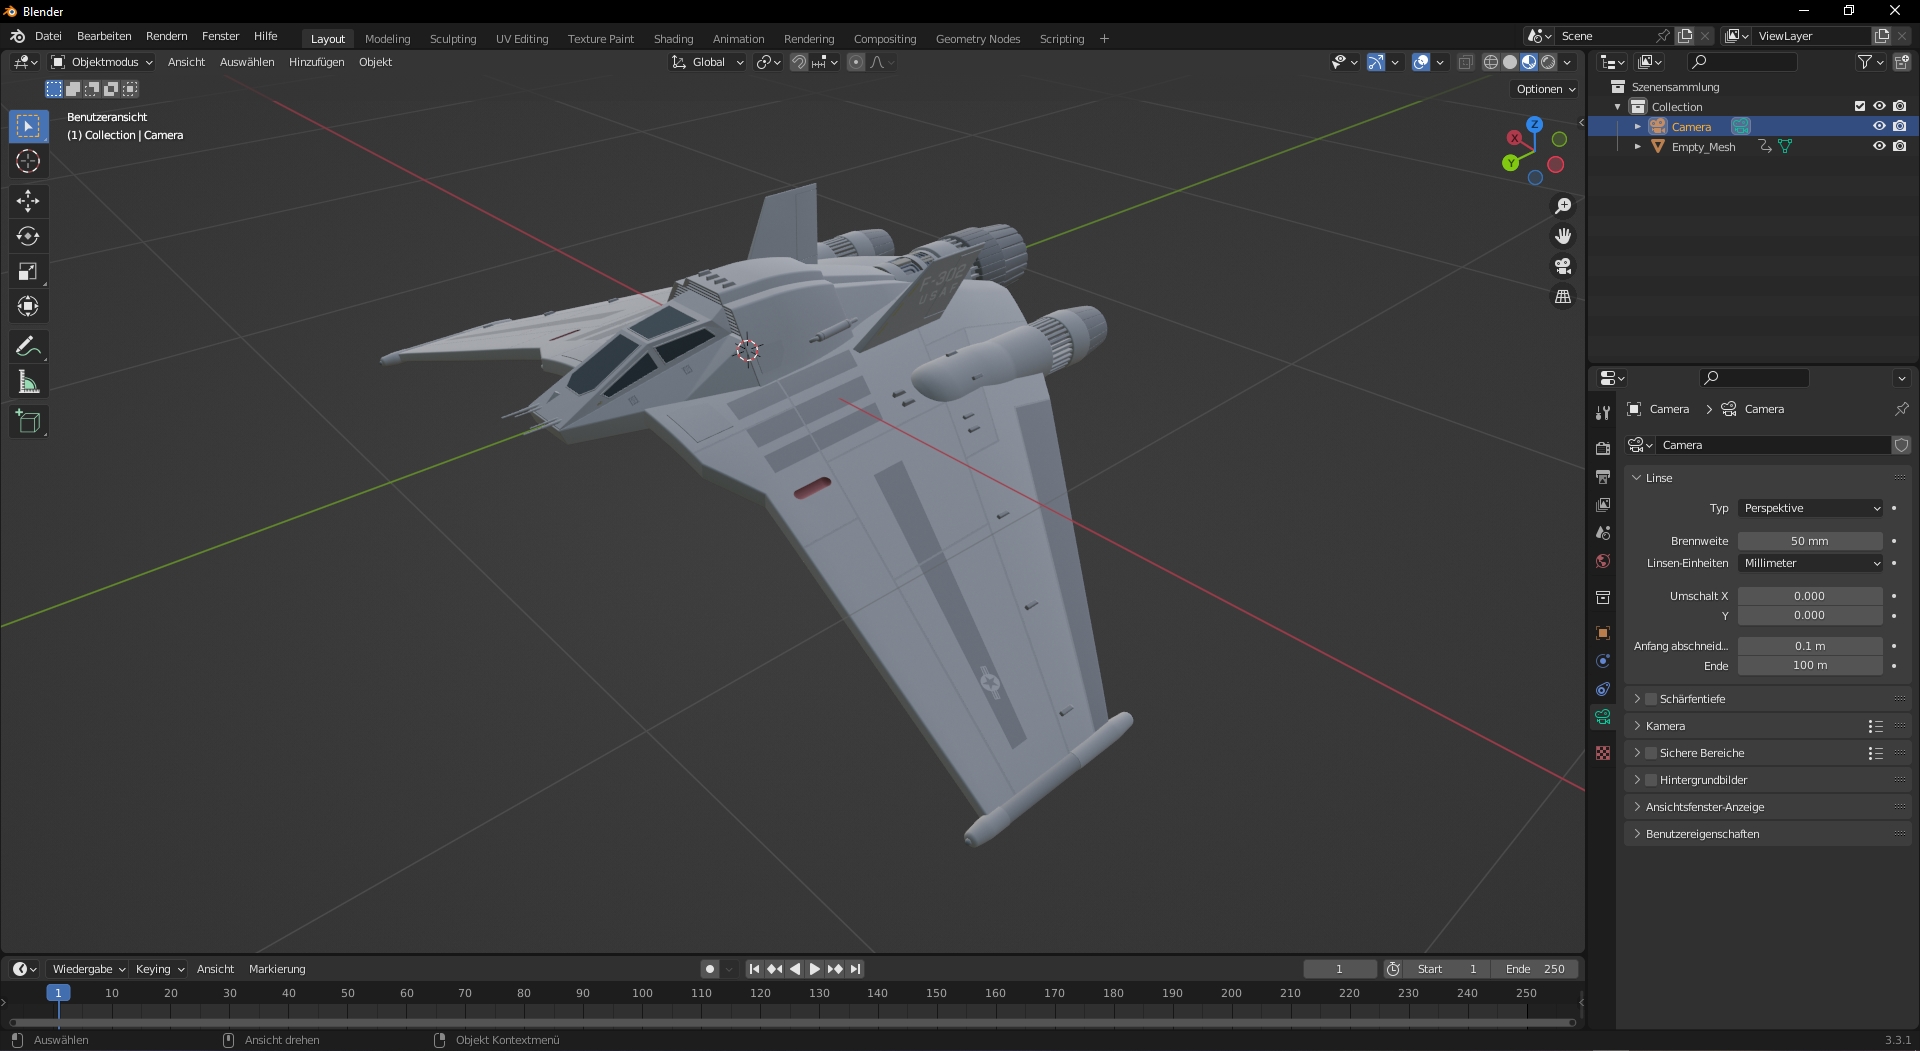Expand the Kamera panel section
Viewport: 1920px width, 1051px height.
pos(1665,726)
